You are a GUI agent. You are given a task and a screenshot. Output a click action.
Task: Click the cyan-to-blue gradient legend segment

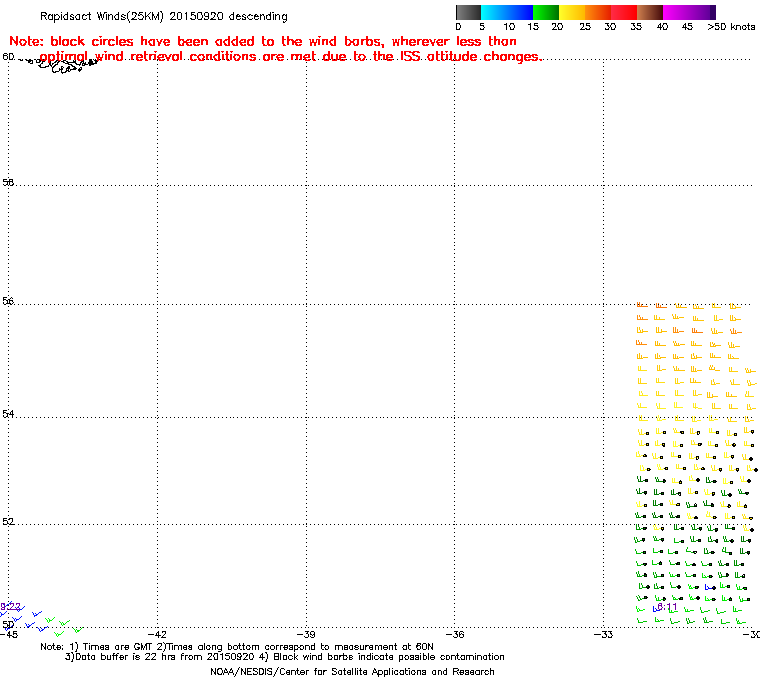(x=507, y=12)
